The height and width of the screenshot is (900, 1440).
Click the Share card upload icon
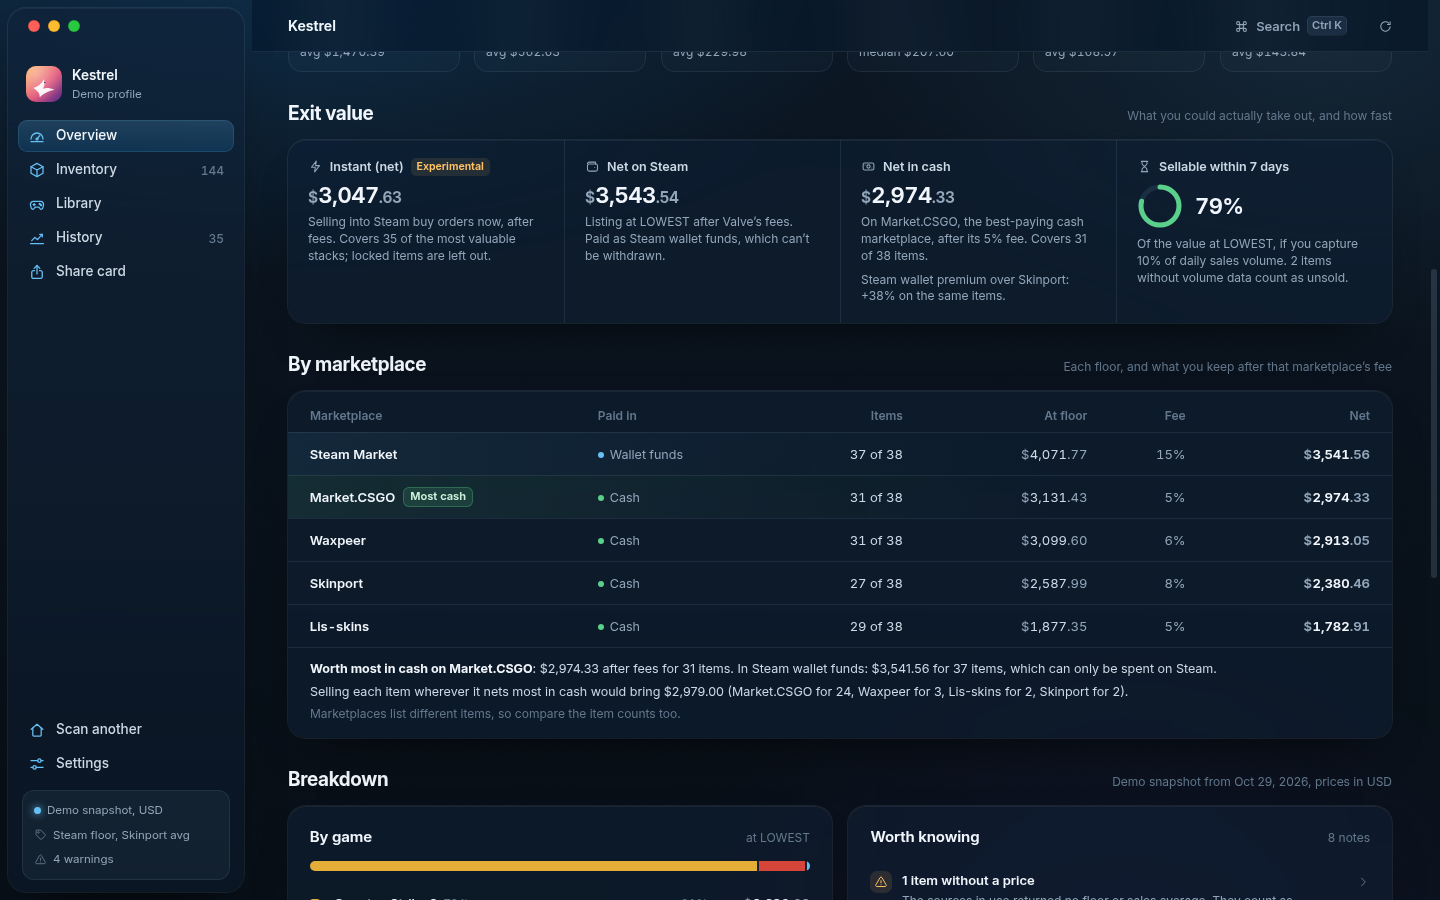[37, 272]
